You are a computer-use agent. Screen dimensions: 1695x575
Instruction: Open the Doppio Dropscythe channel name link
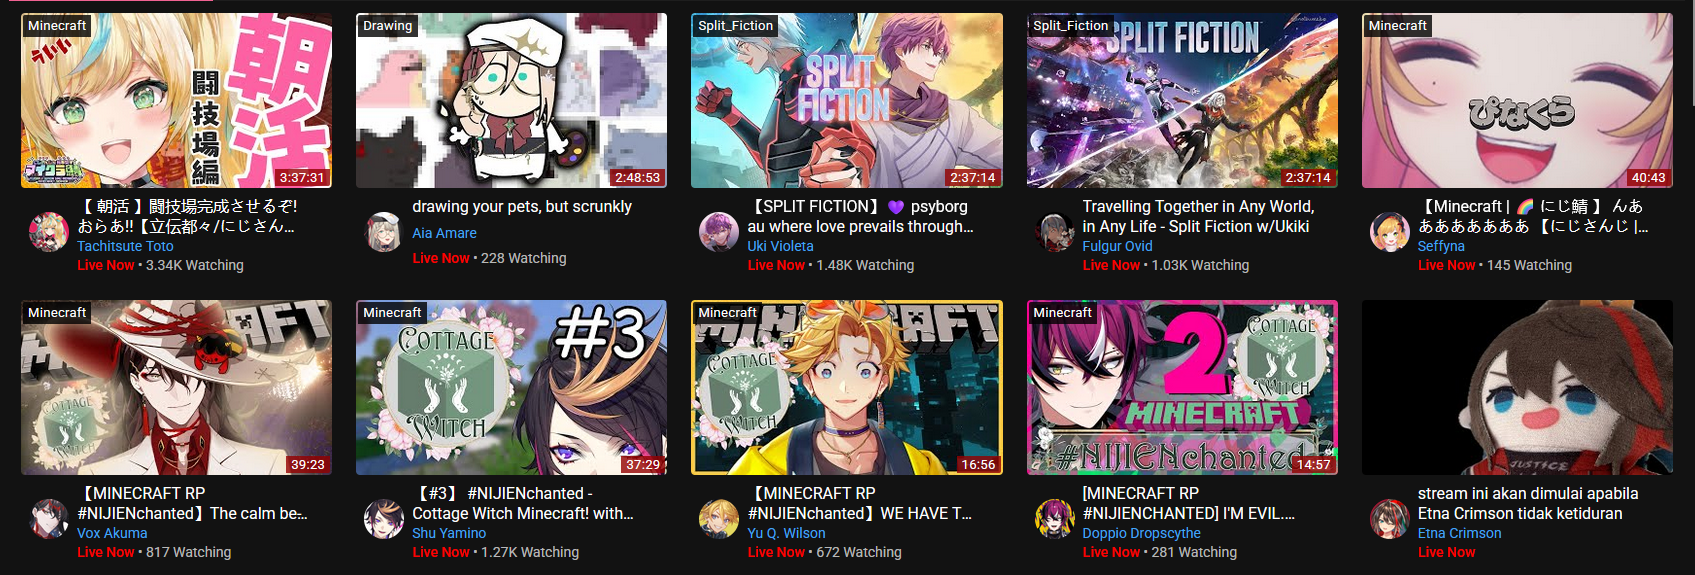(1141, 533)
